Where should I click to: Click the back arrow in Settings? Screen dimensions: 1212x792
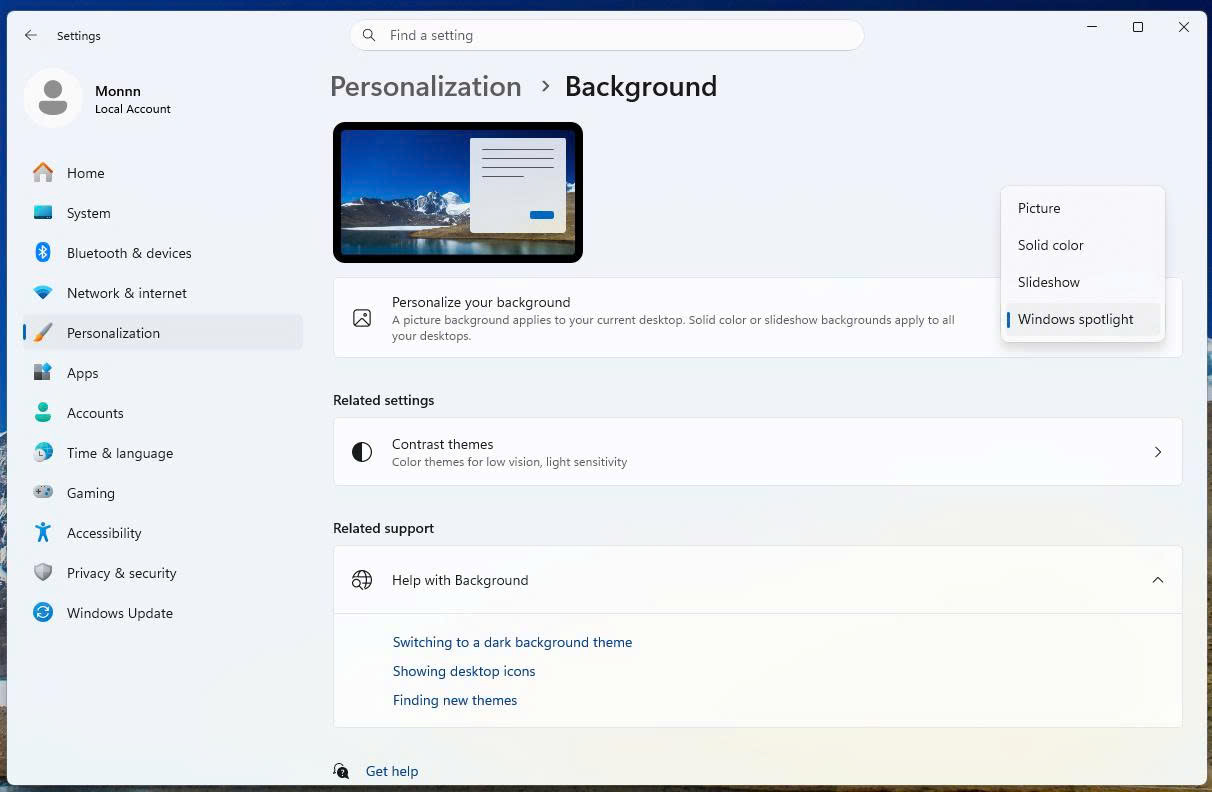pyautogui.click(x=31, y=35)
